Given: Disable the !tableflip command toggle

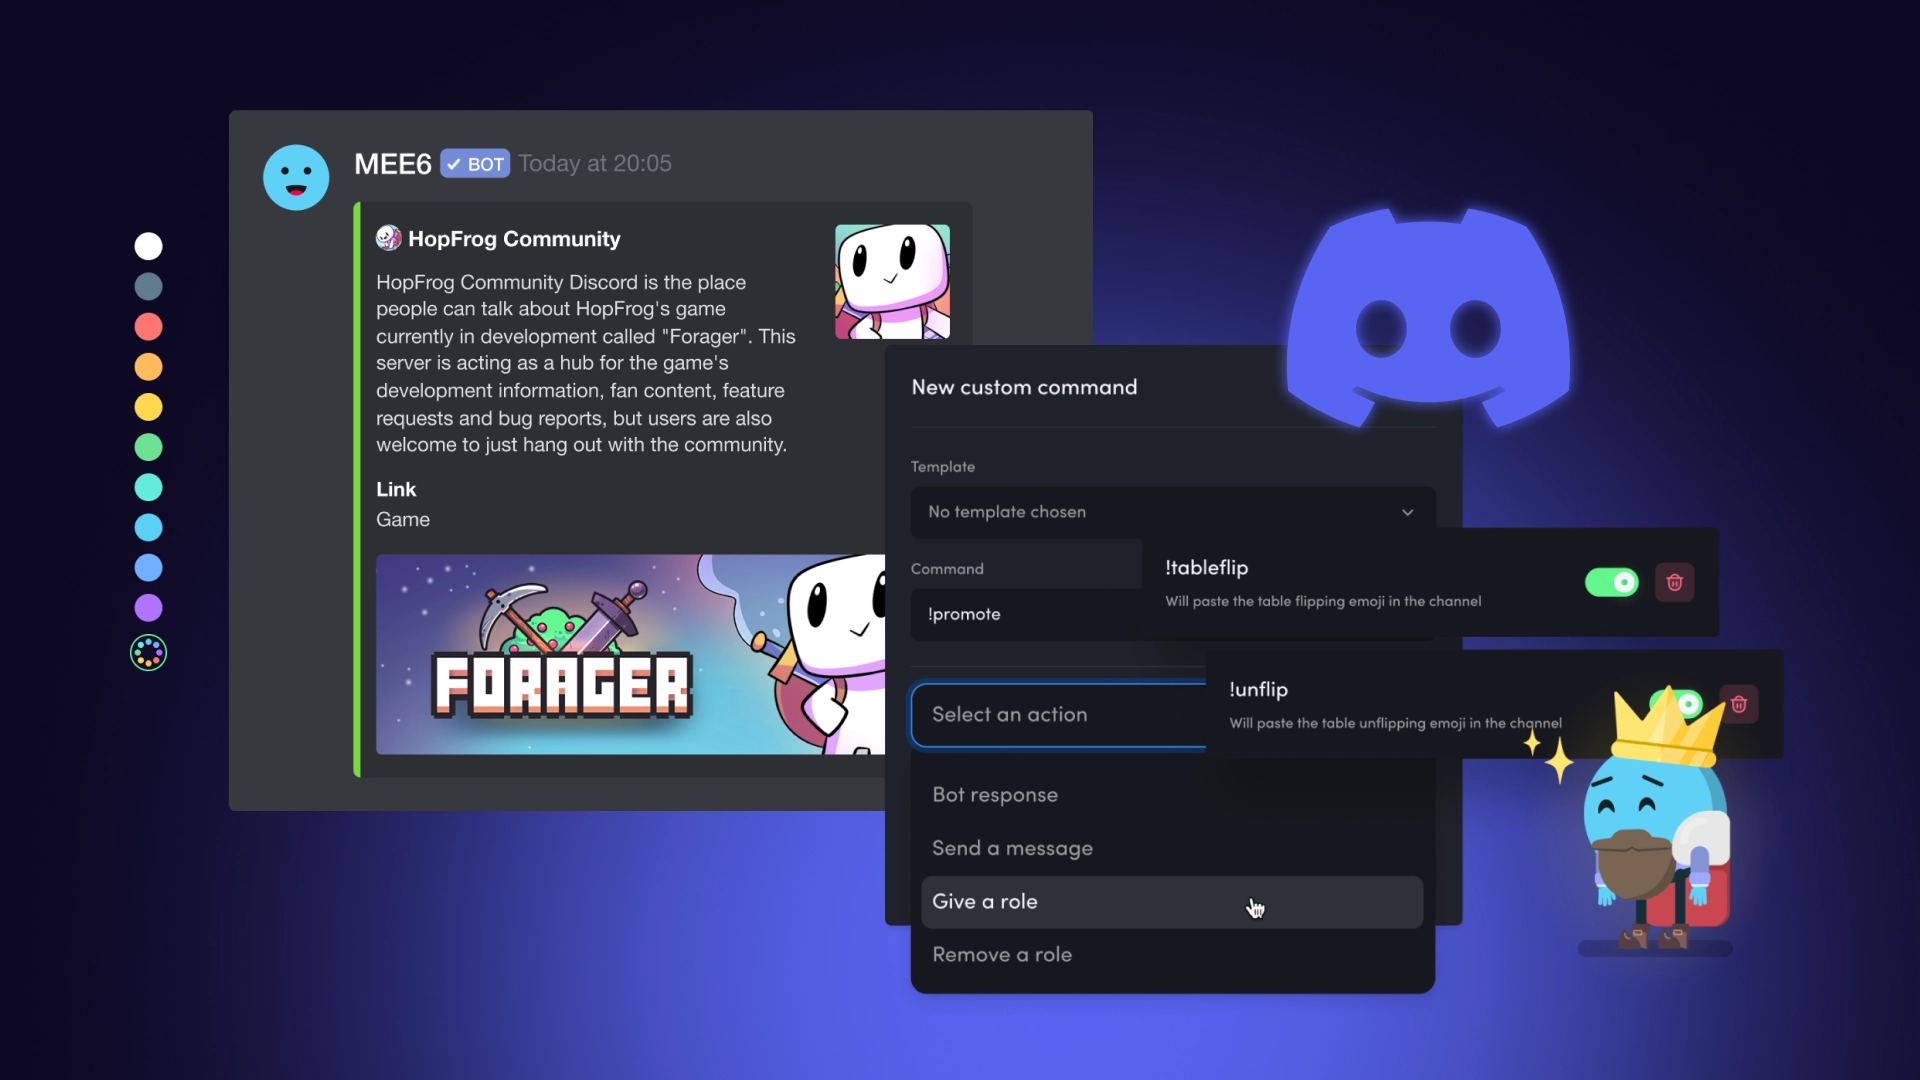Looking at the screenshot, I should point(1612,582).
